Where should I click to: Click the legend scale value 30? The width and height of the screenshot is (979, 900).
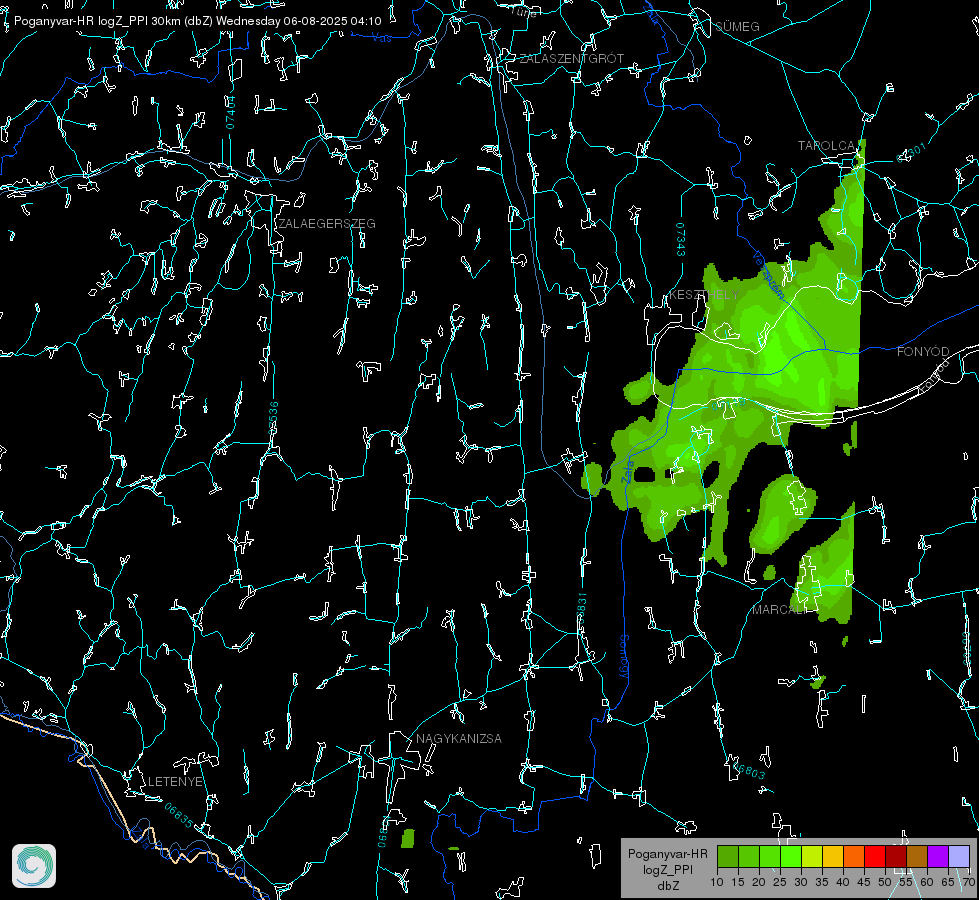coord(801,882)
